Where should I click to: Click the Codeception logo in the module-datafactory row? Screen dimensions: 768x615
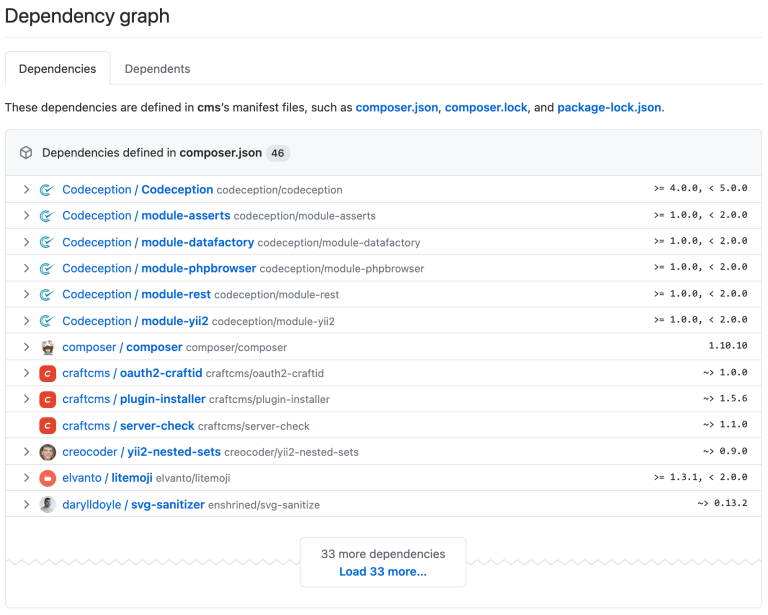[47, 242]
